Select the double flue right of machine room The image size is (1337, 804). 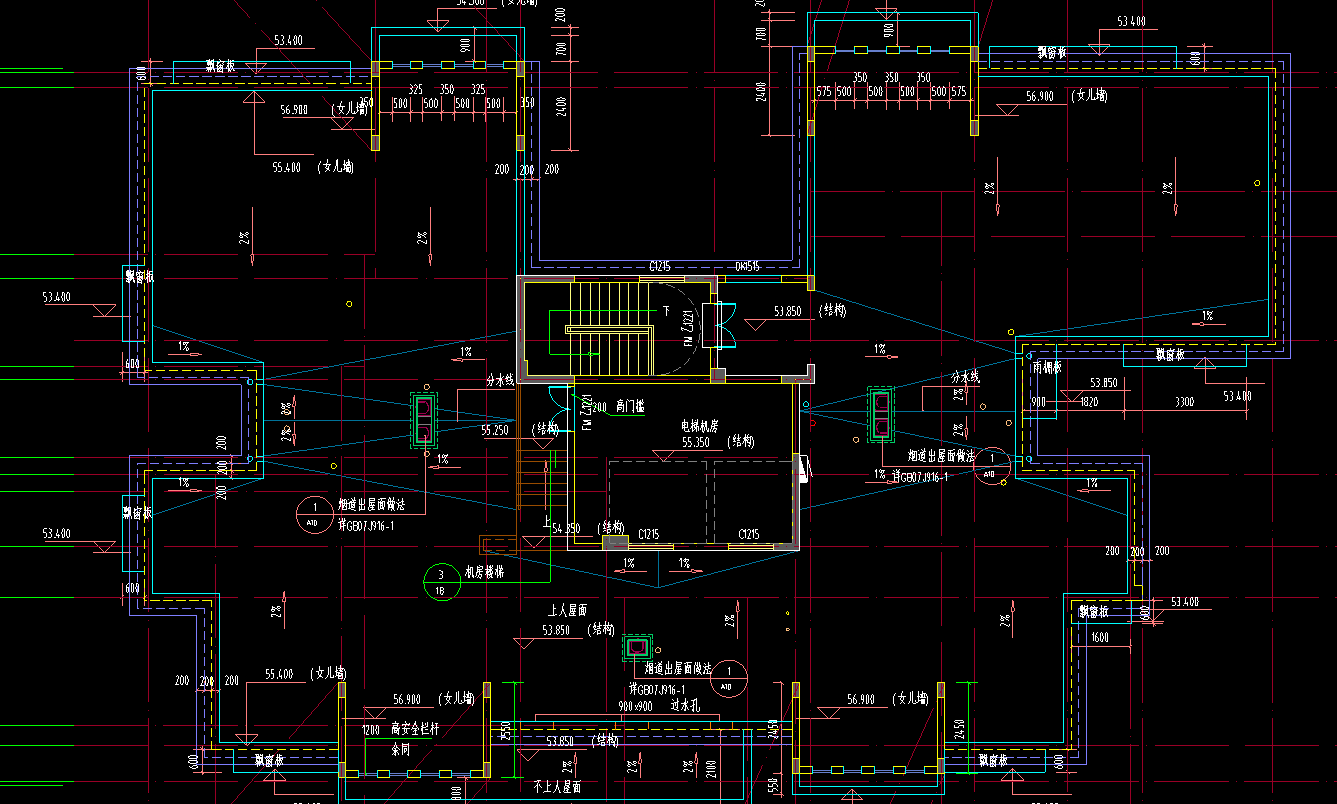[x=881, y=416]
